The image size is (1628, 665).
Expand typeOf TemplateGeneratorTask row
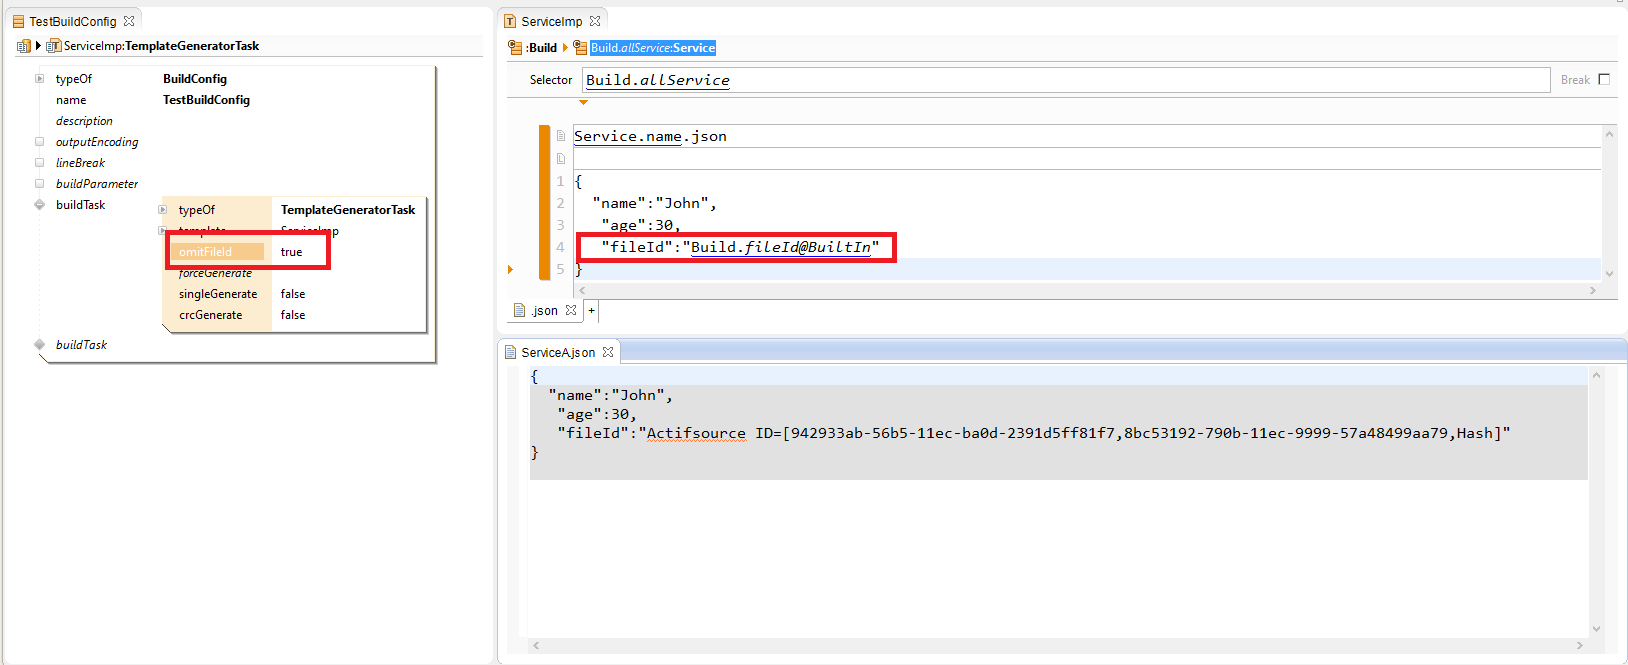click(163, 210)
